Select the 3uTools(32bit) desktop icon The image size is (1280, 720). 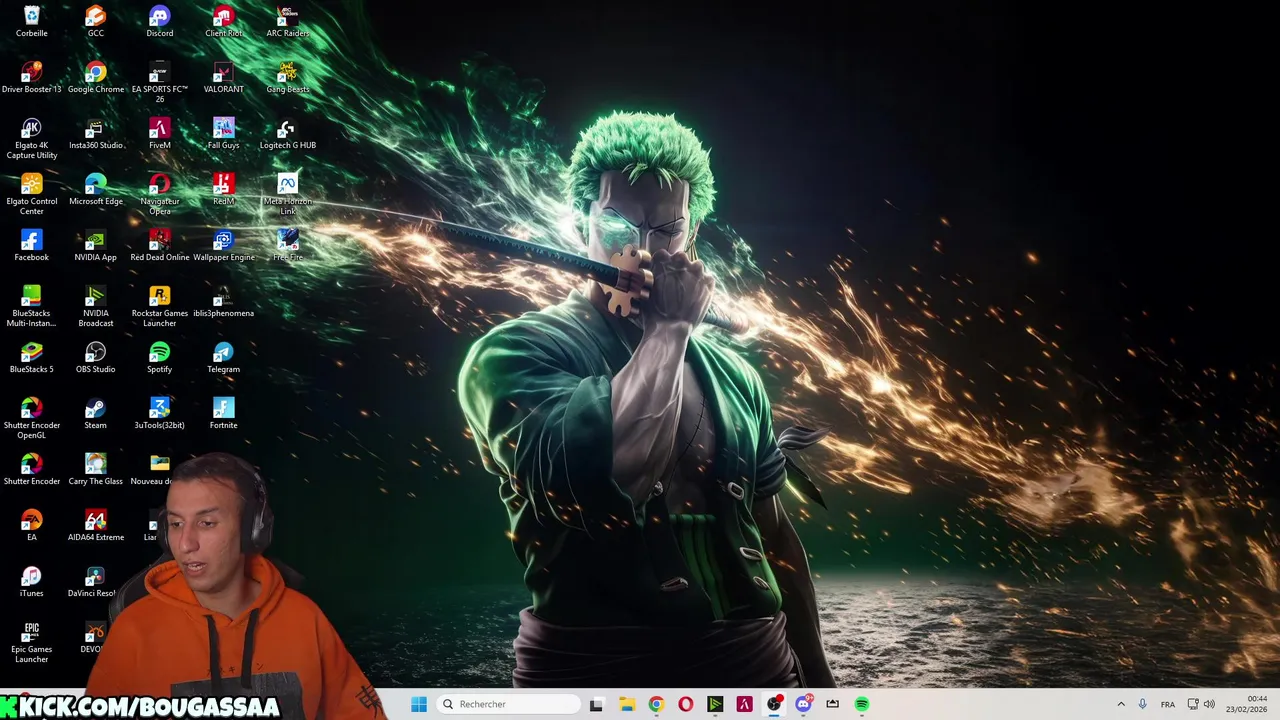(x=159, y=414)
